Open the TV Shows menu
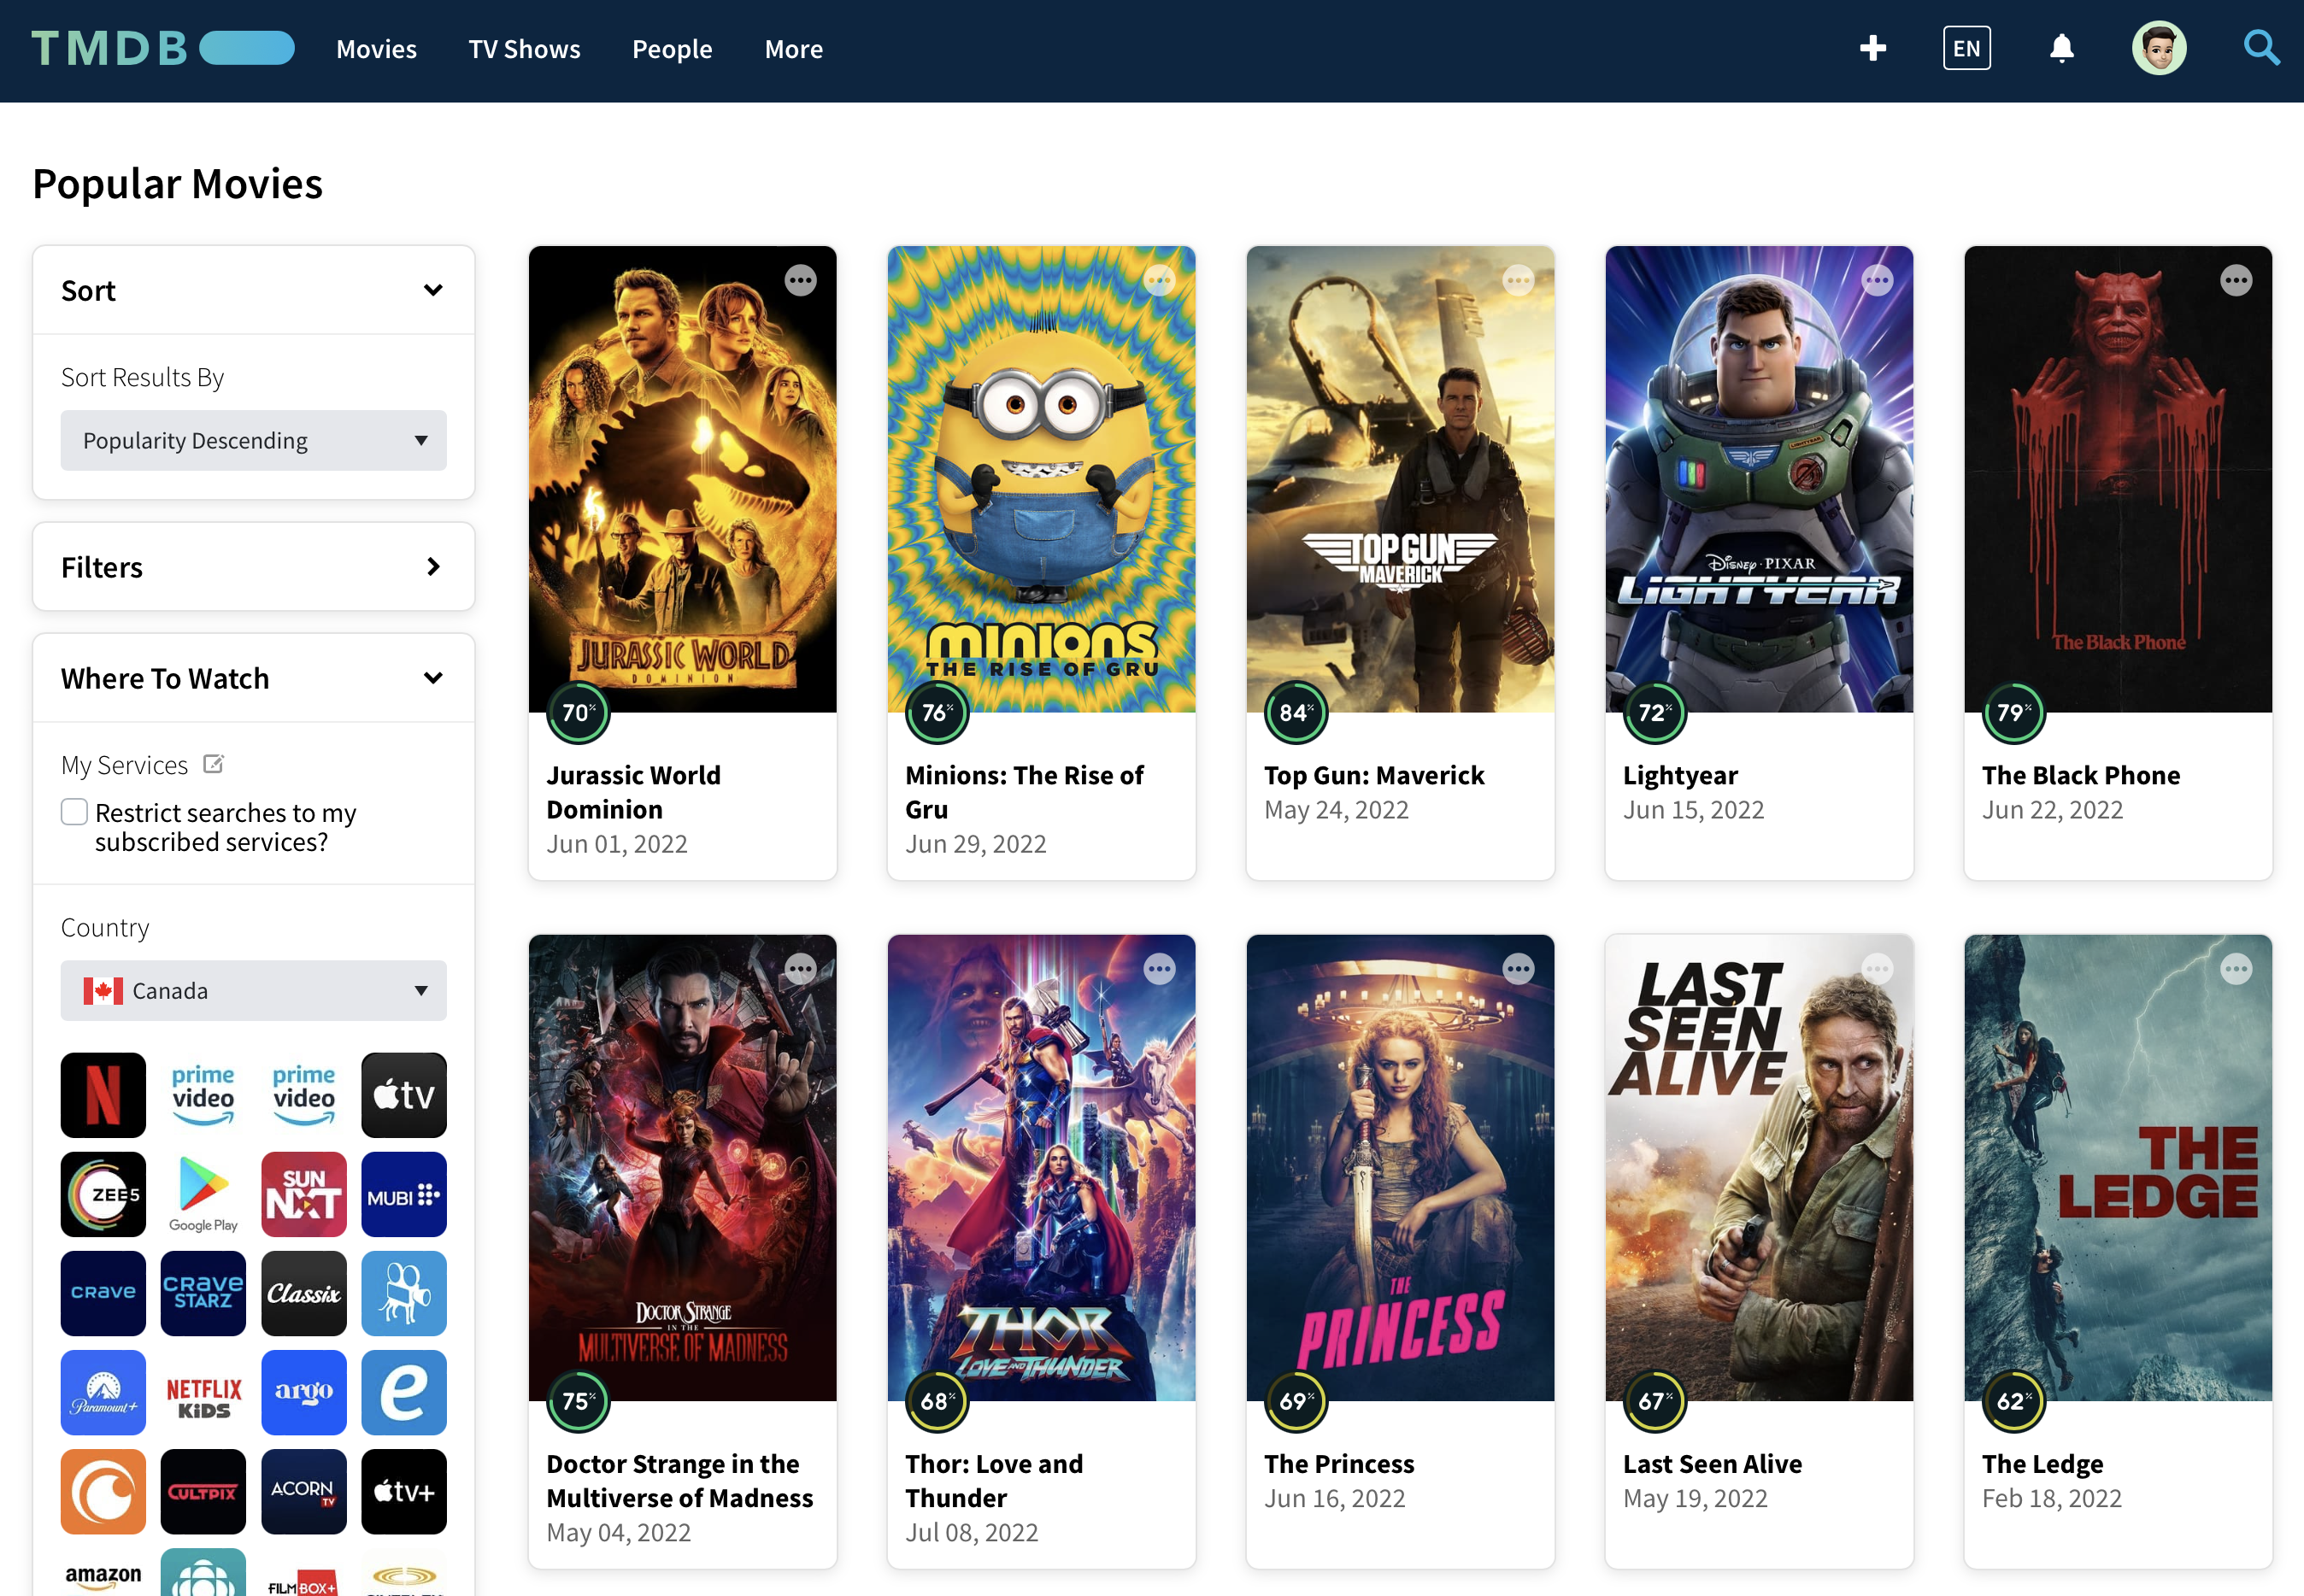This screenshot has width=2304, height=1596. coord(524,48)
